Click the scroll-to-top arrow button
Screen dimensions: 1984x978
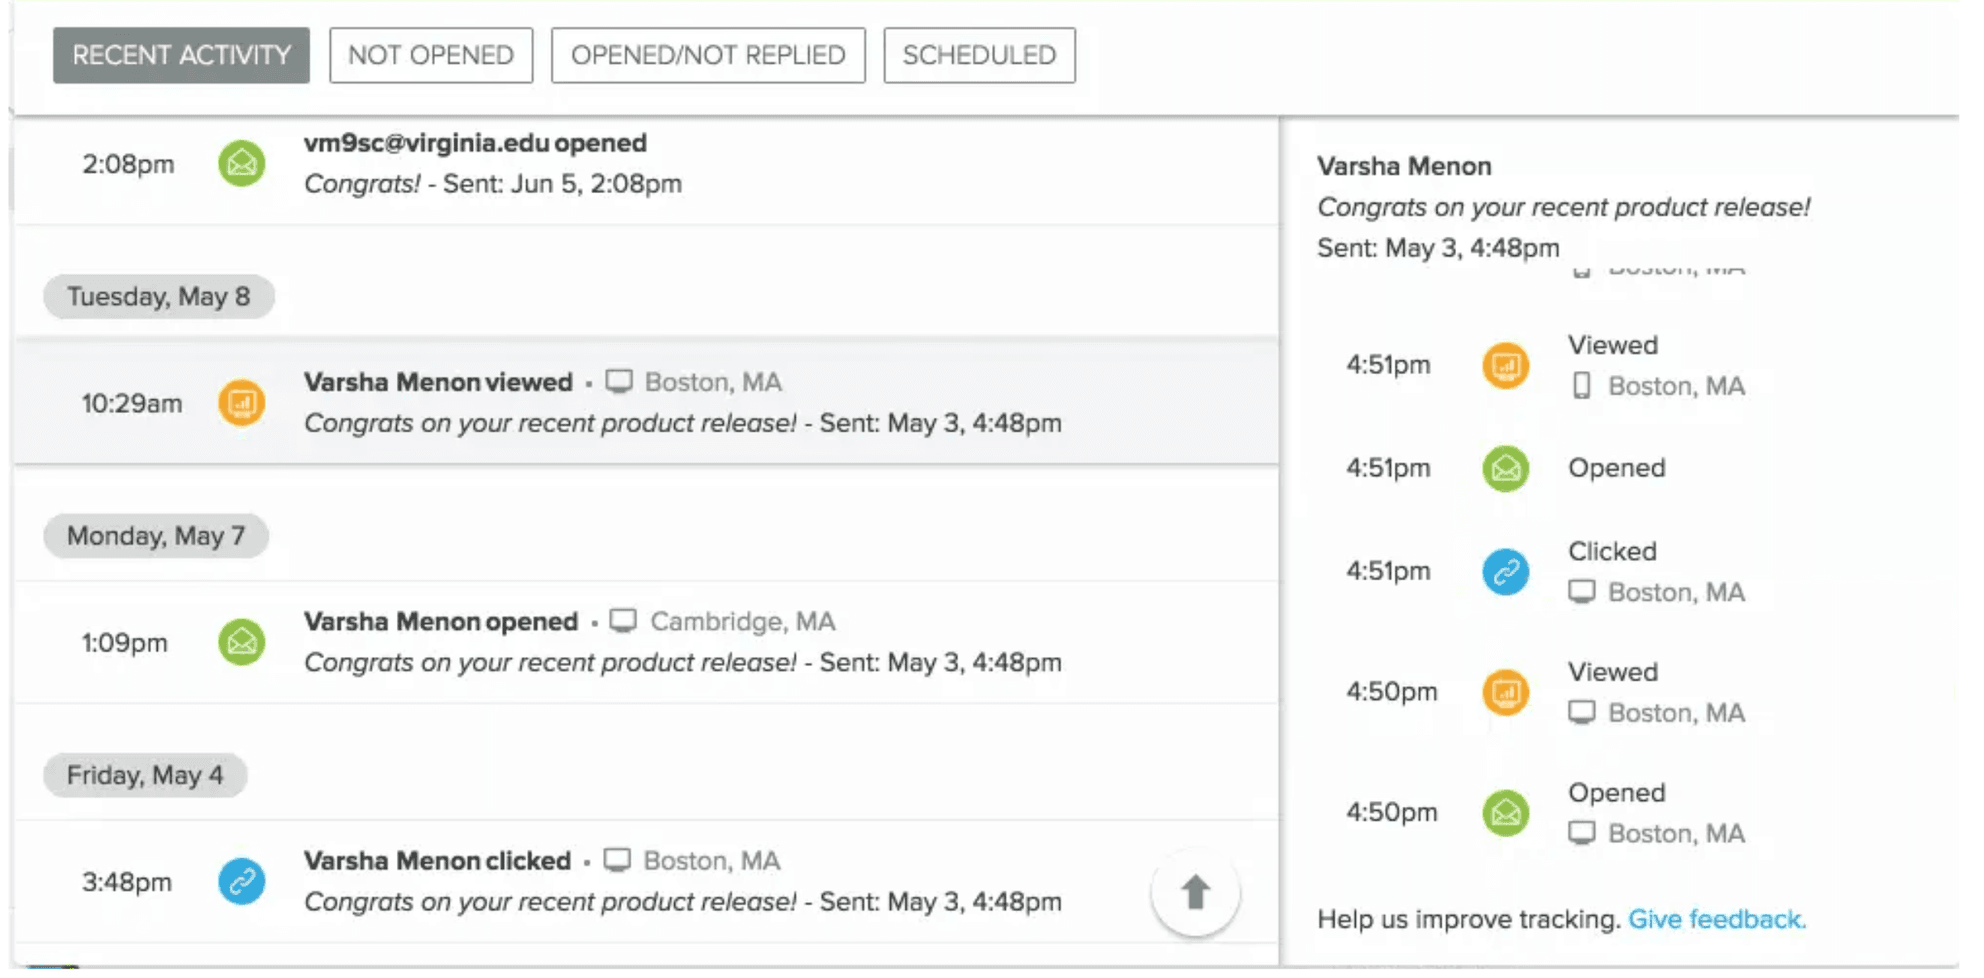[1196, 893]
